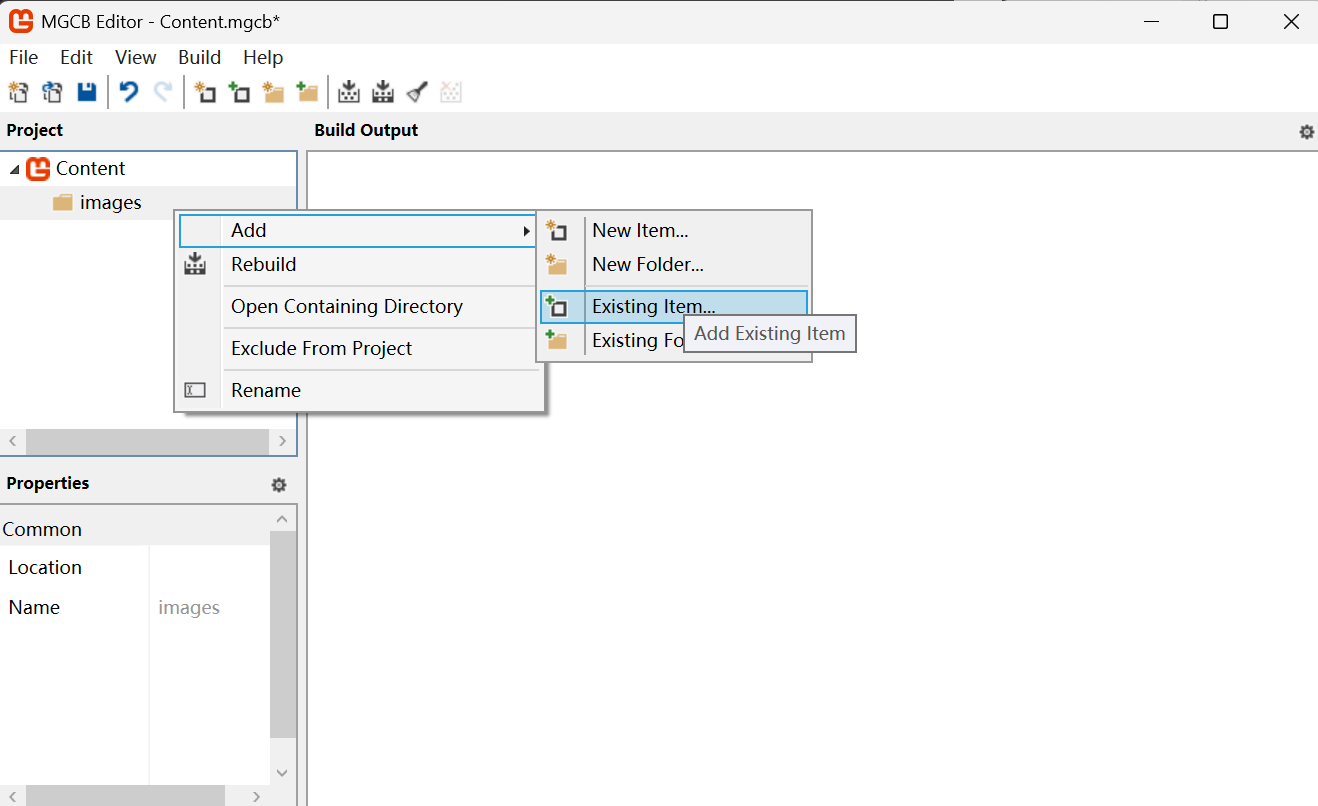Select the images folder in tree
The height and width of the screenshot is (806, 1318).
click(x=110, y=203)
